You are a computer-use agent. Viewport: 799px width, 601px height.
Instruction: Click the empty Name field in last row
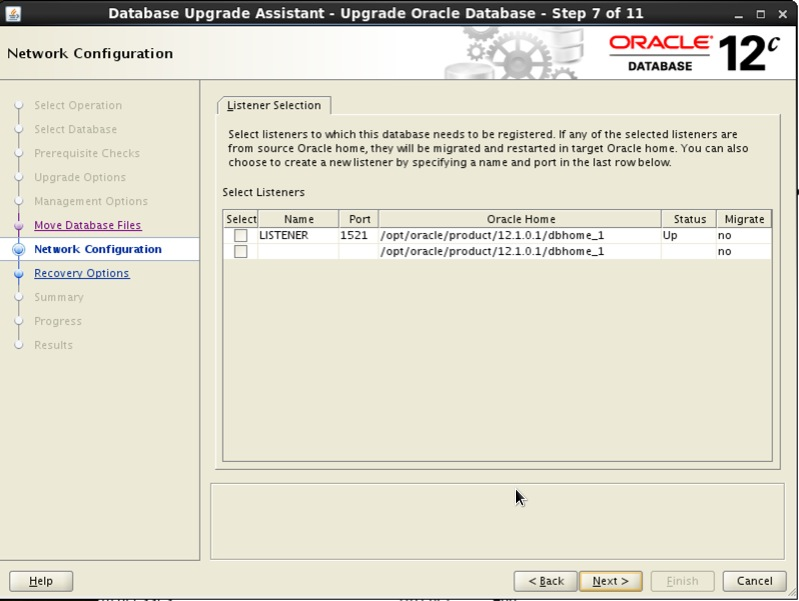coord(298,251)
